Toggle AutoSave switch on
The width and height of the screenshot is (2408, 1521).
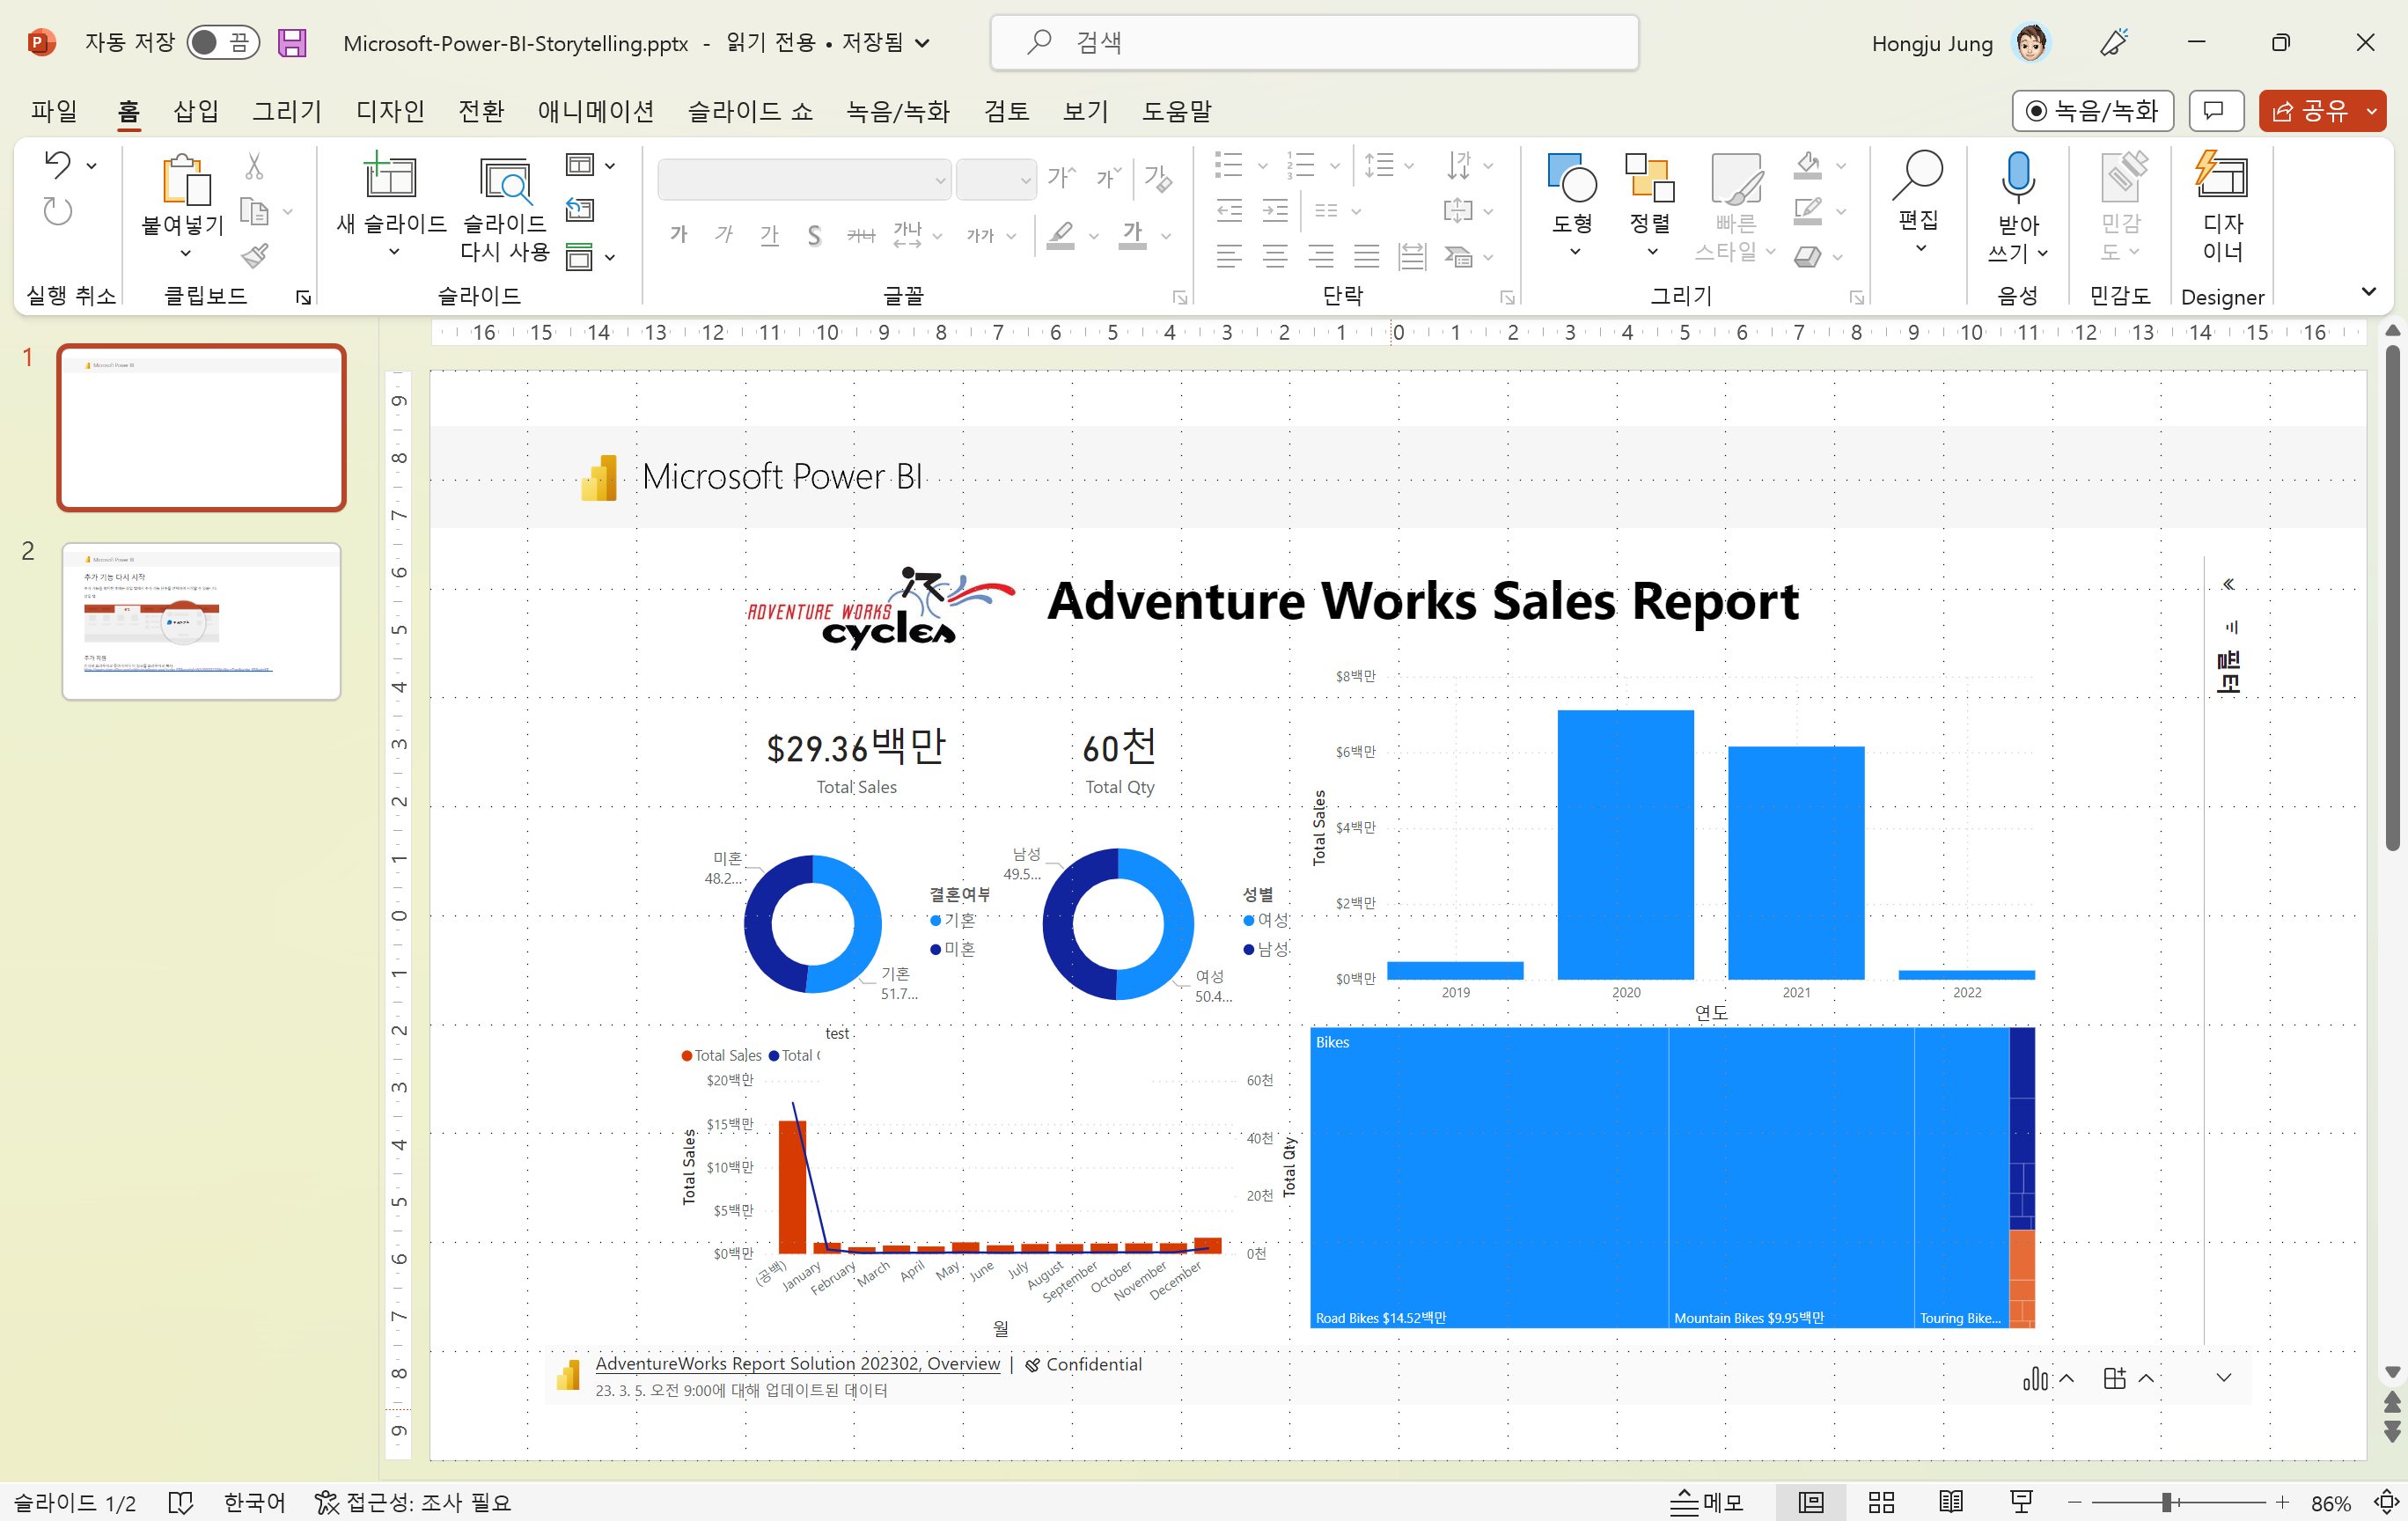tap(222, 43)
